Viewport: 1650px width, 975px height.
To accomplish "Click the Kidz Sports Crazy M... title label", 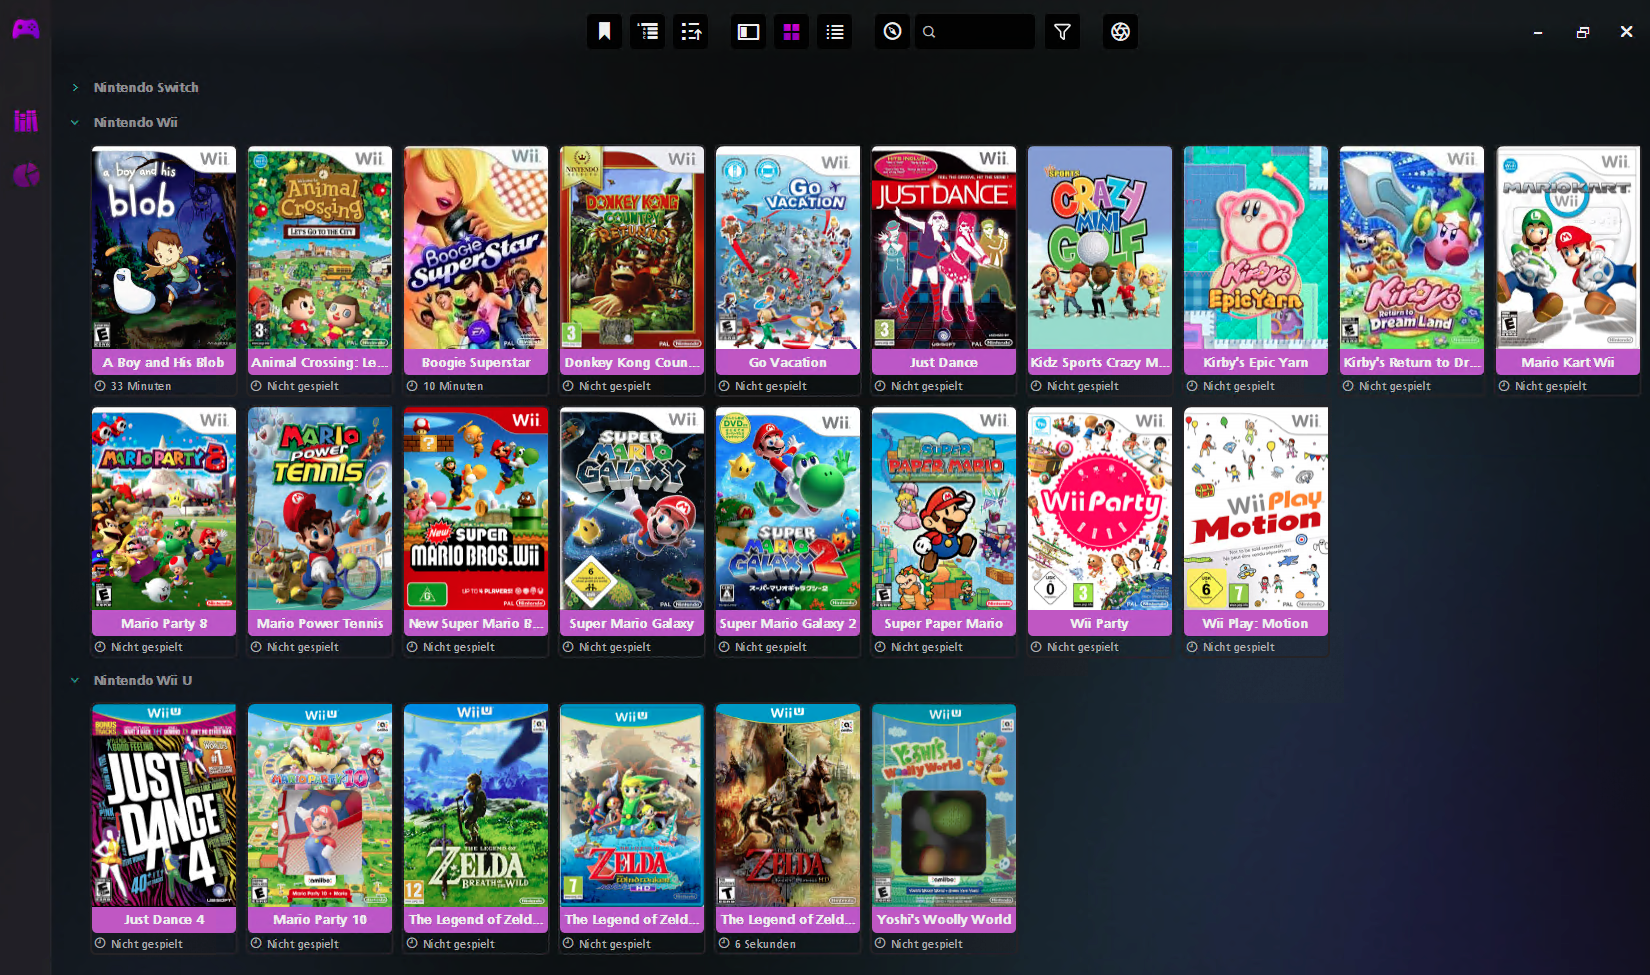I will [x=1100, y=362].
